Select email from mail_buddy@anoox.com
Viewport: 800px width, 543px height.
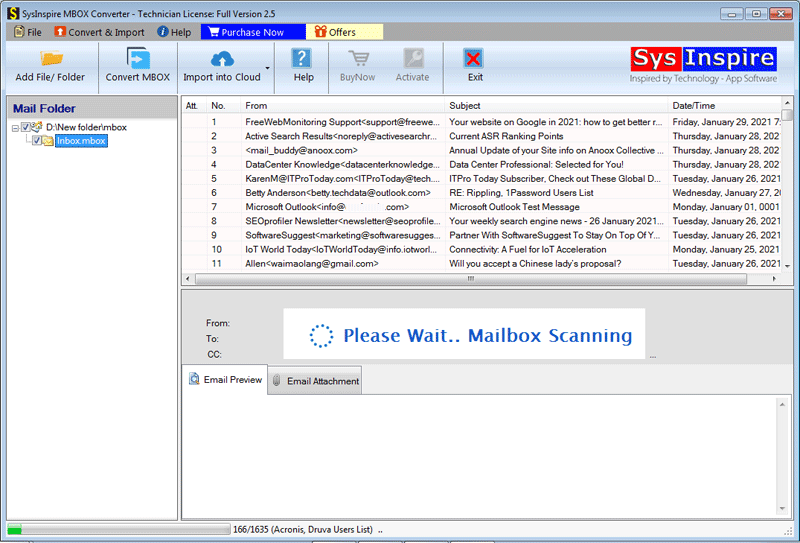(x=481, y=151)
